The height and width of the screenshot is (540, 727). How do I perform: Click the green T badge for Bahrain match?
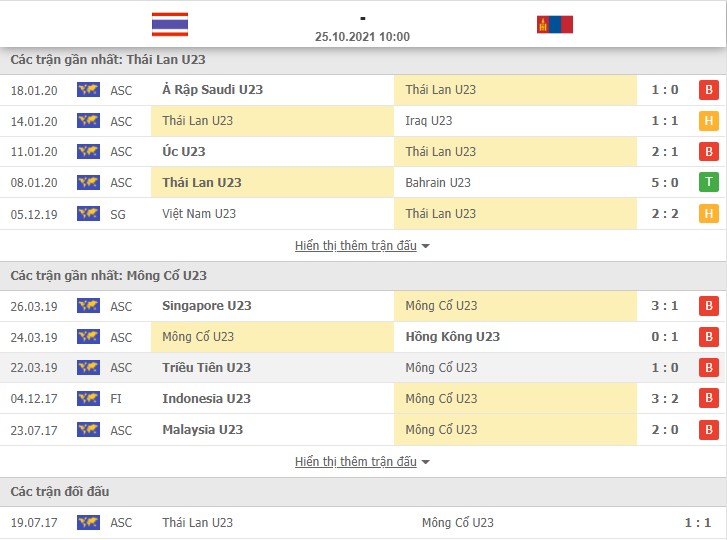708,183
